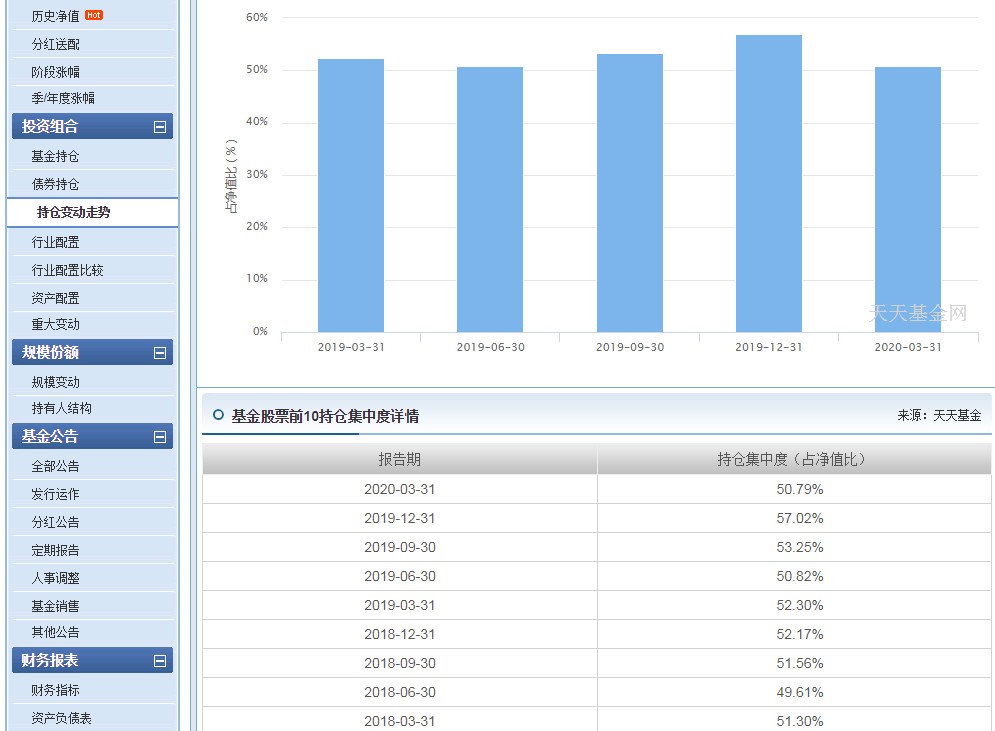Select the 持仓变动走势 tab in the sidebar
Screen dimensions: 995x731
[x=90, y=213]
